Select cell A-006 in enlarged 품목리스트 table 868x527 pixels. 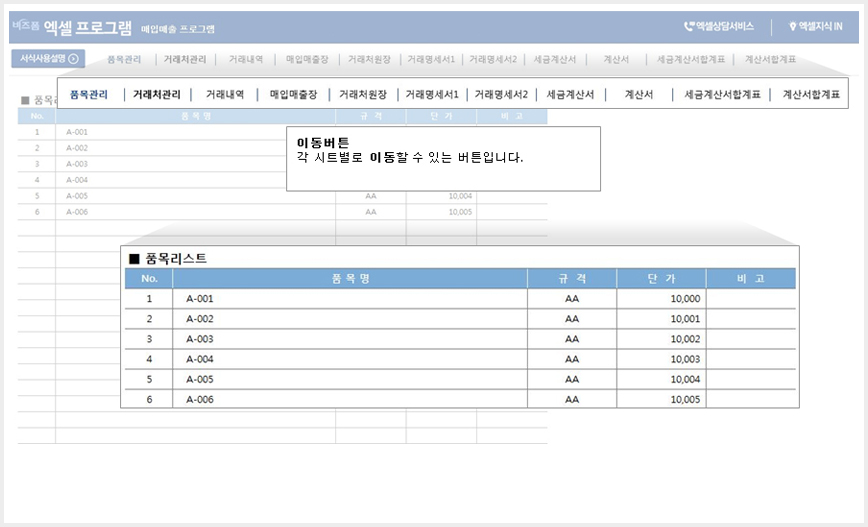click(350, 399)
